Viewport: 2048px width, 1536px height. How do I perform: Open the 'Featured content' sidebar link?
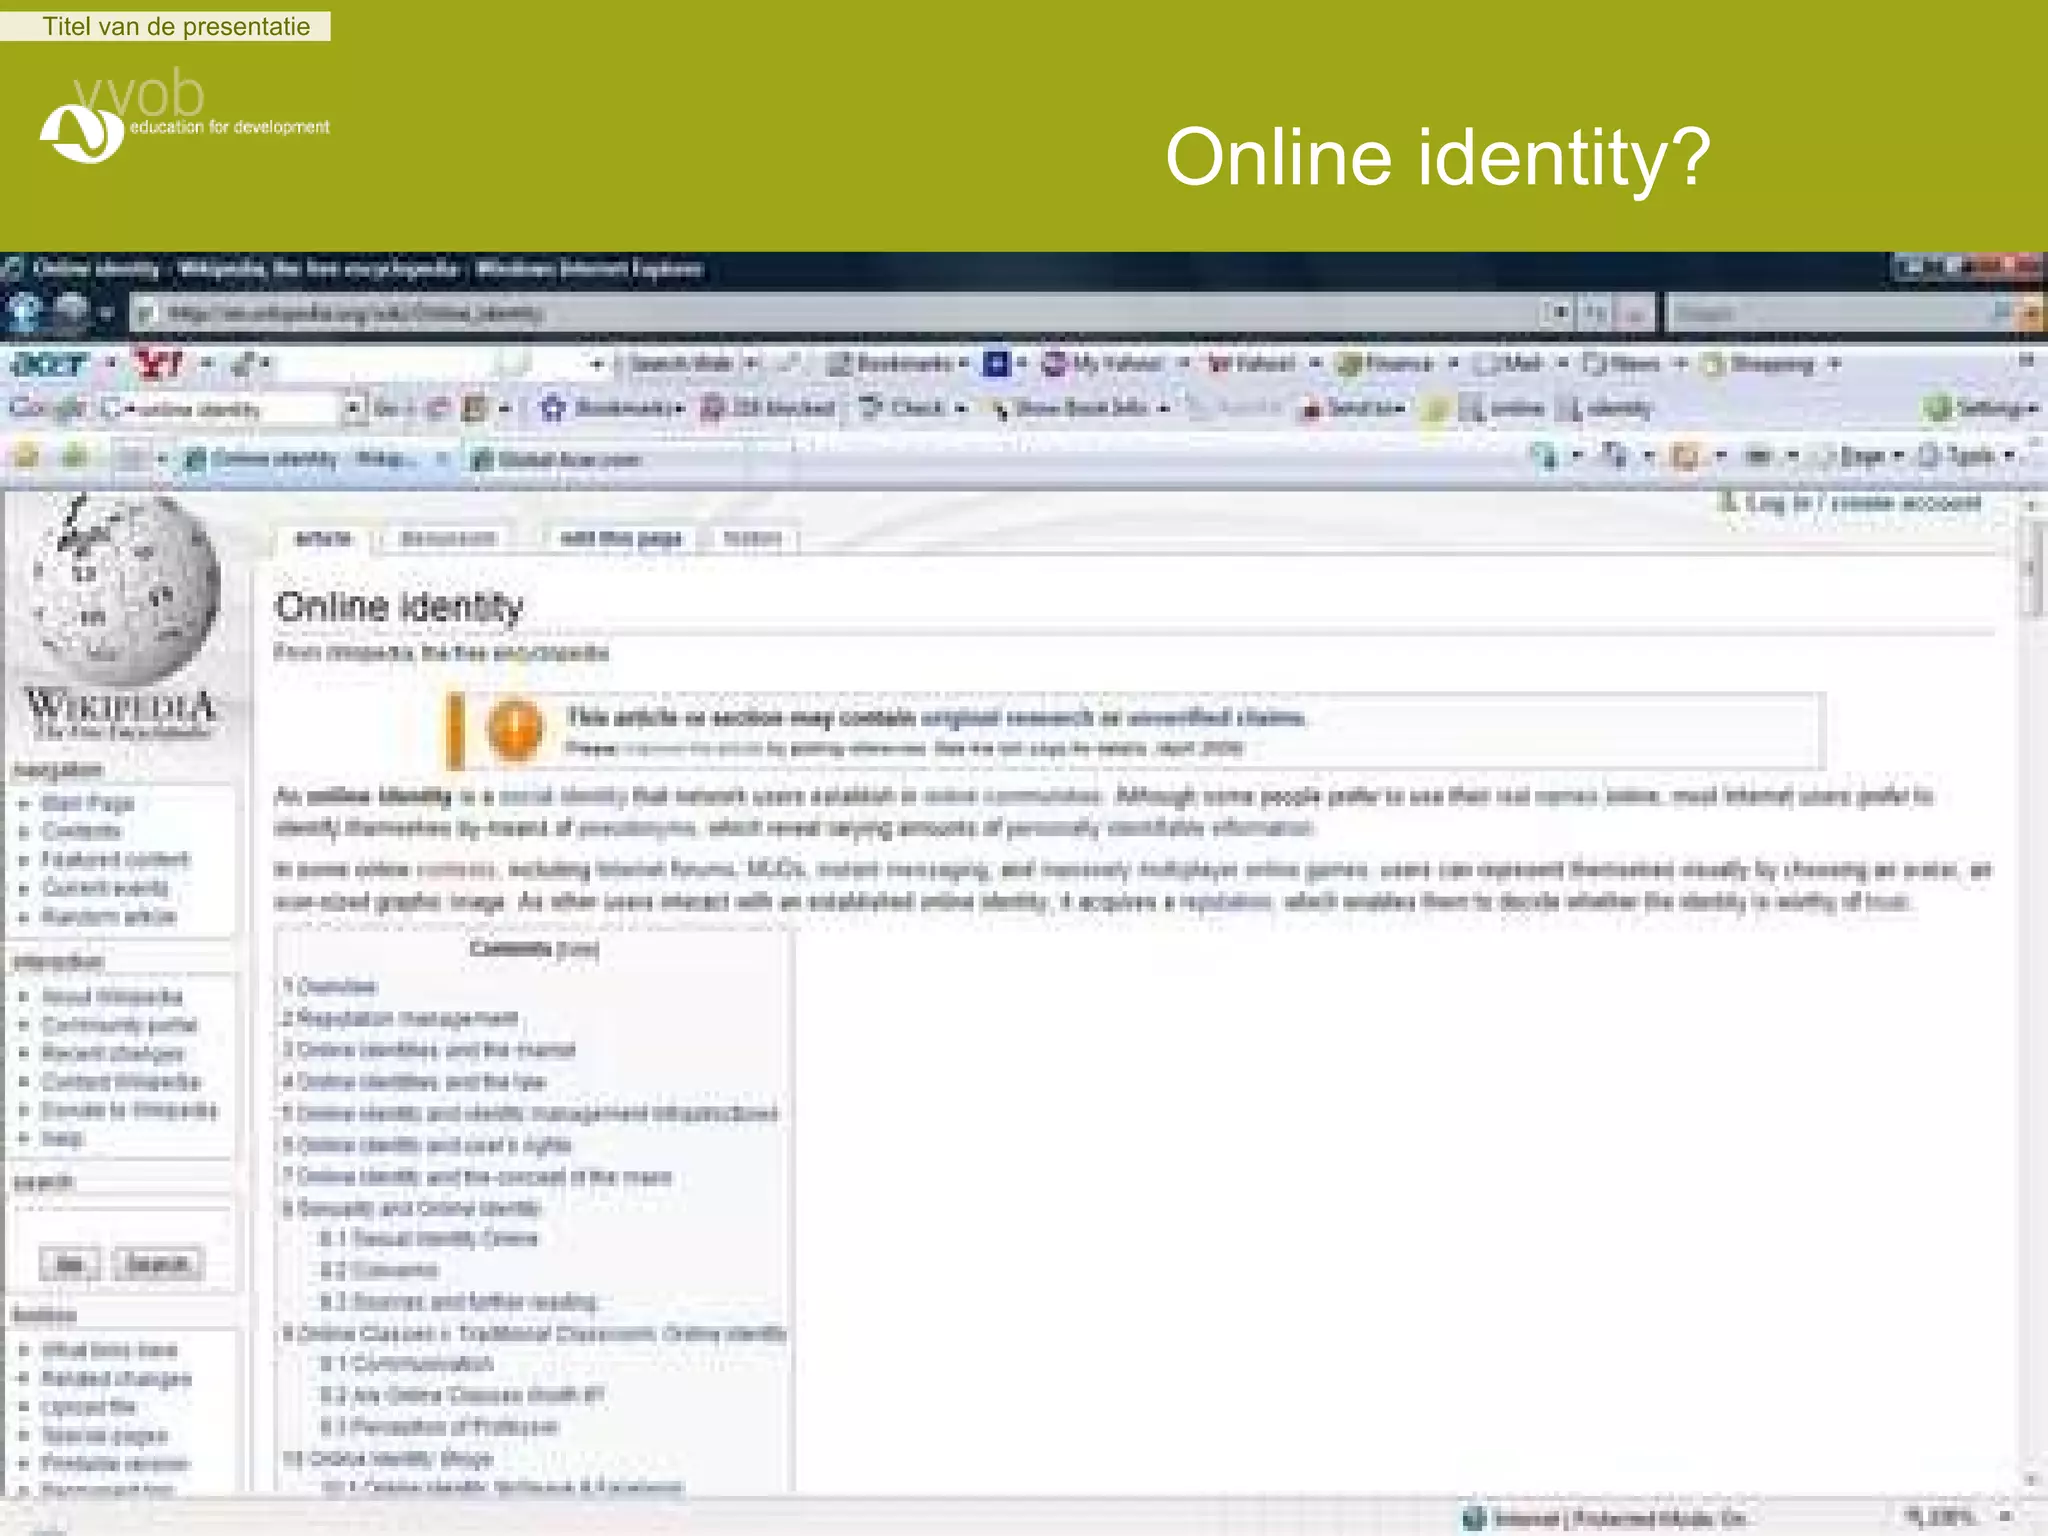pyautogui.click(x=115, y=859)
